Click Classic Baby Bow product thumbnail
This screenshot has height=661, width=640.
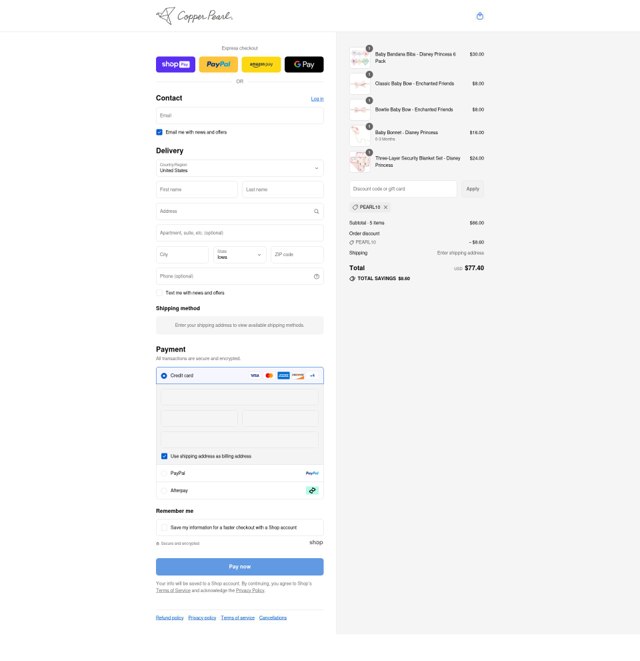360,84
